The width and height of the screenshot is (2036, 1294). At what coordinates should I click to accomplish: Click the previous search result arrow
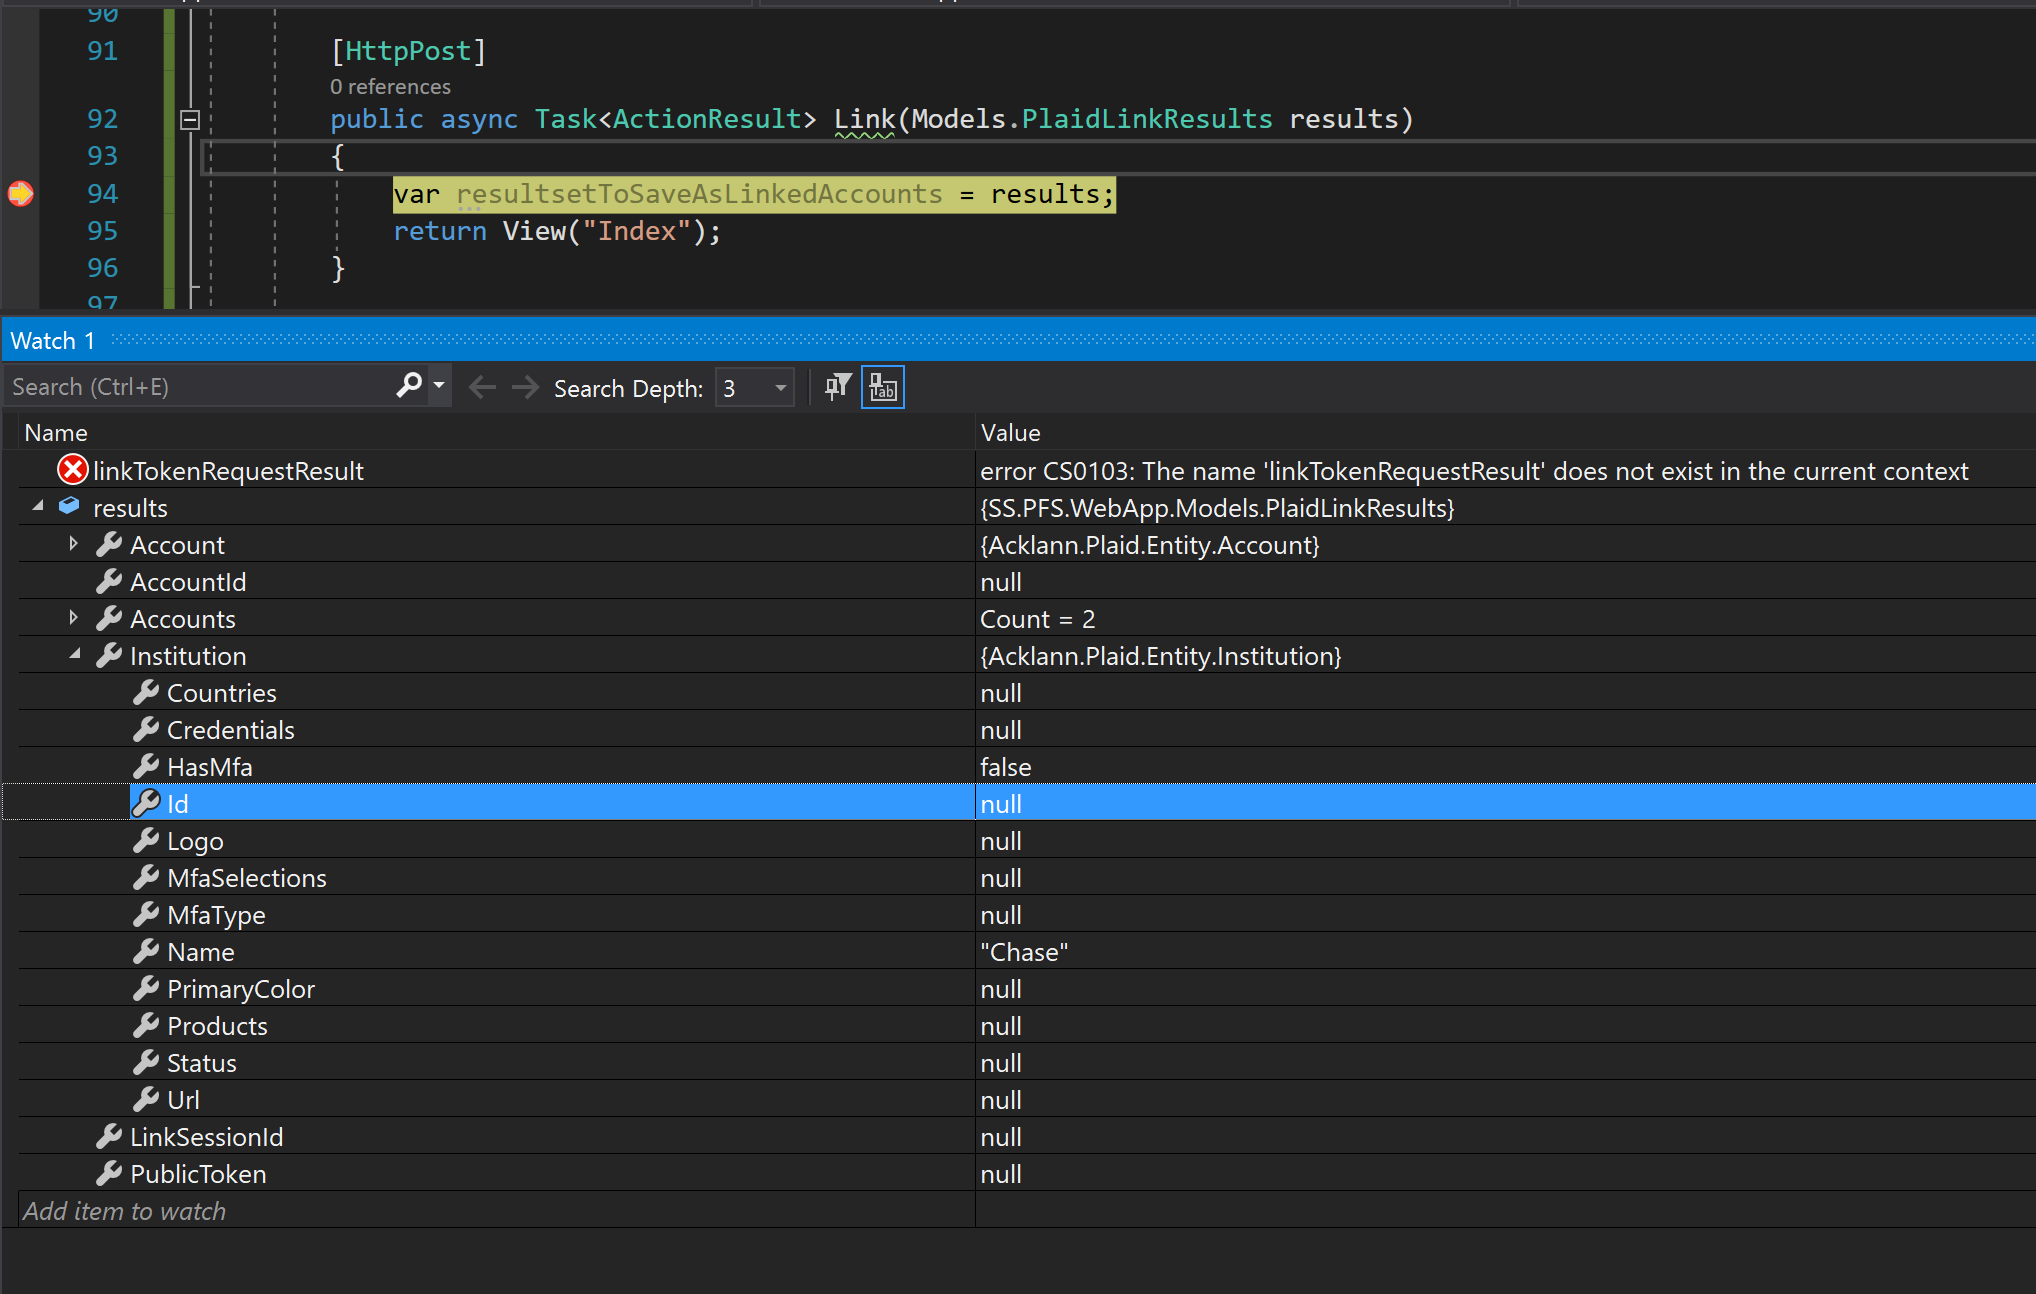tap(482, 387)
